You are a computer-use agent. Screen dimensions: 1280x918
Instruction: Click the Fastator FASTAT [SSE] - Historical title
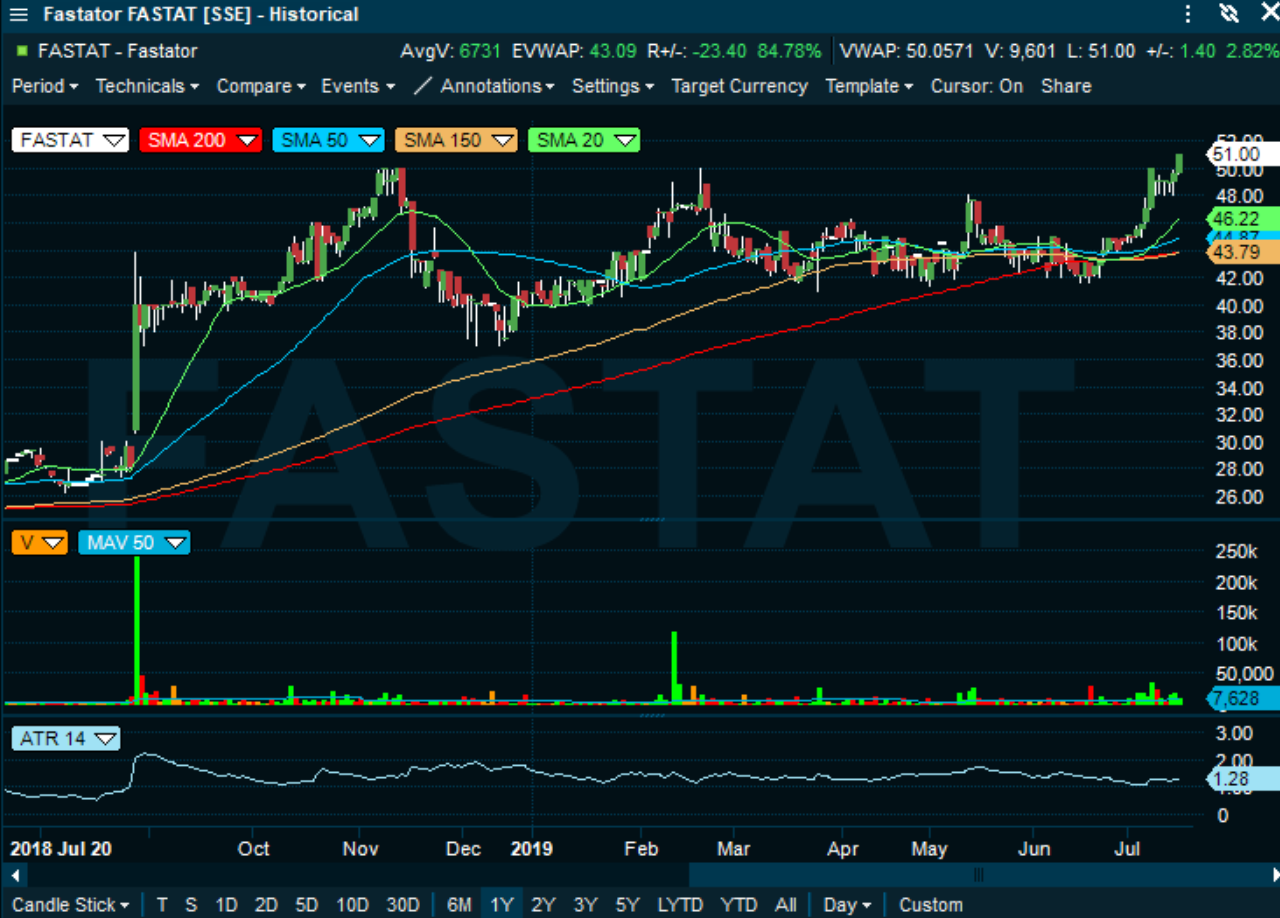tap(201, 15)
